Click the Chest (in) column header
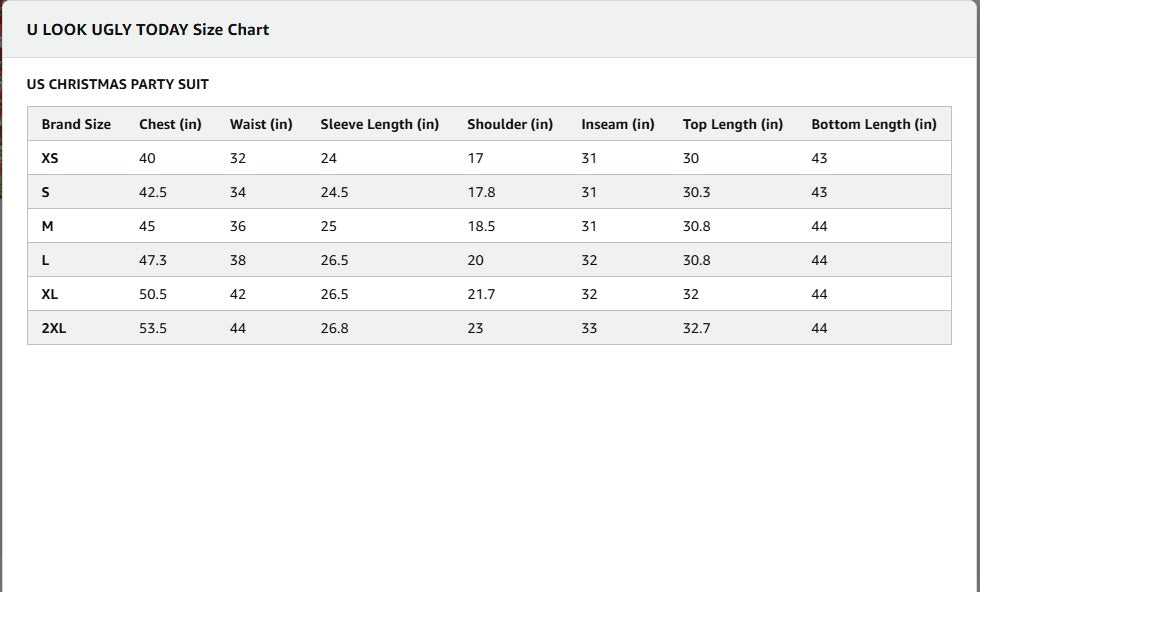The height and width of the screenshot is (644, 1152). 170,125
